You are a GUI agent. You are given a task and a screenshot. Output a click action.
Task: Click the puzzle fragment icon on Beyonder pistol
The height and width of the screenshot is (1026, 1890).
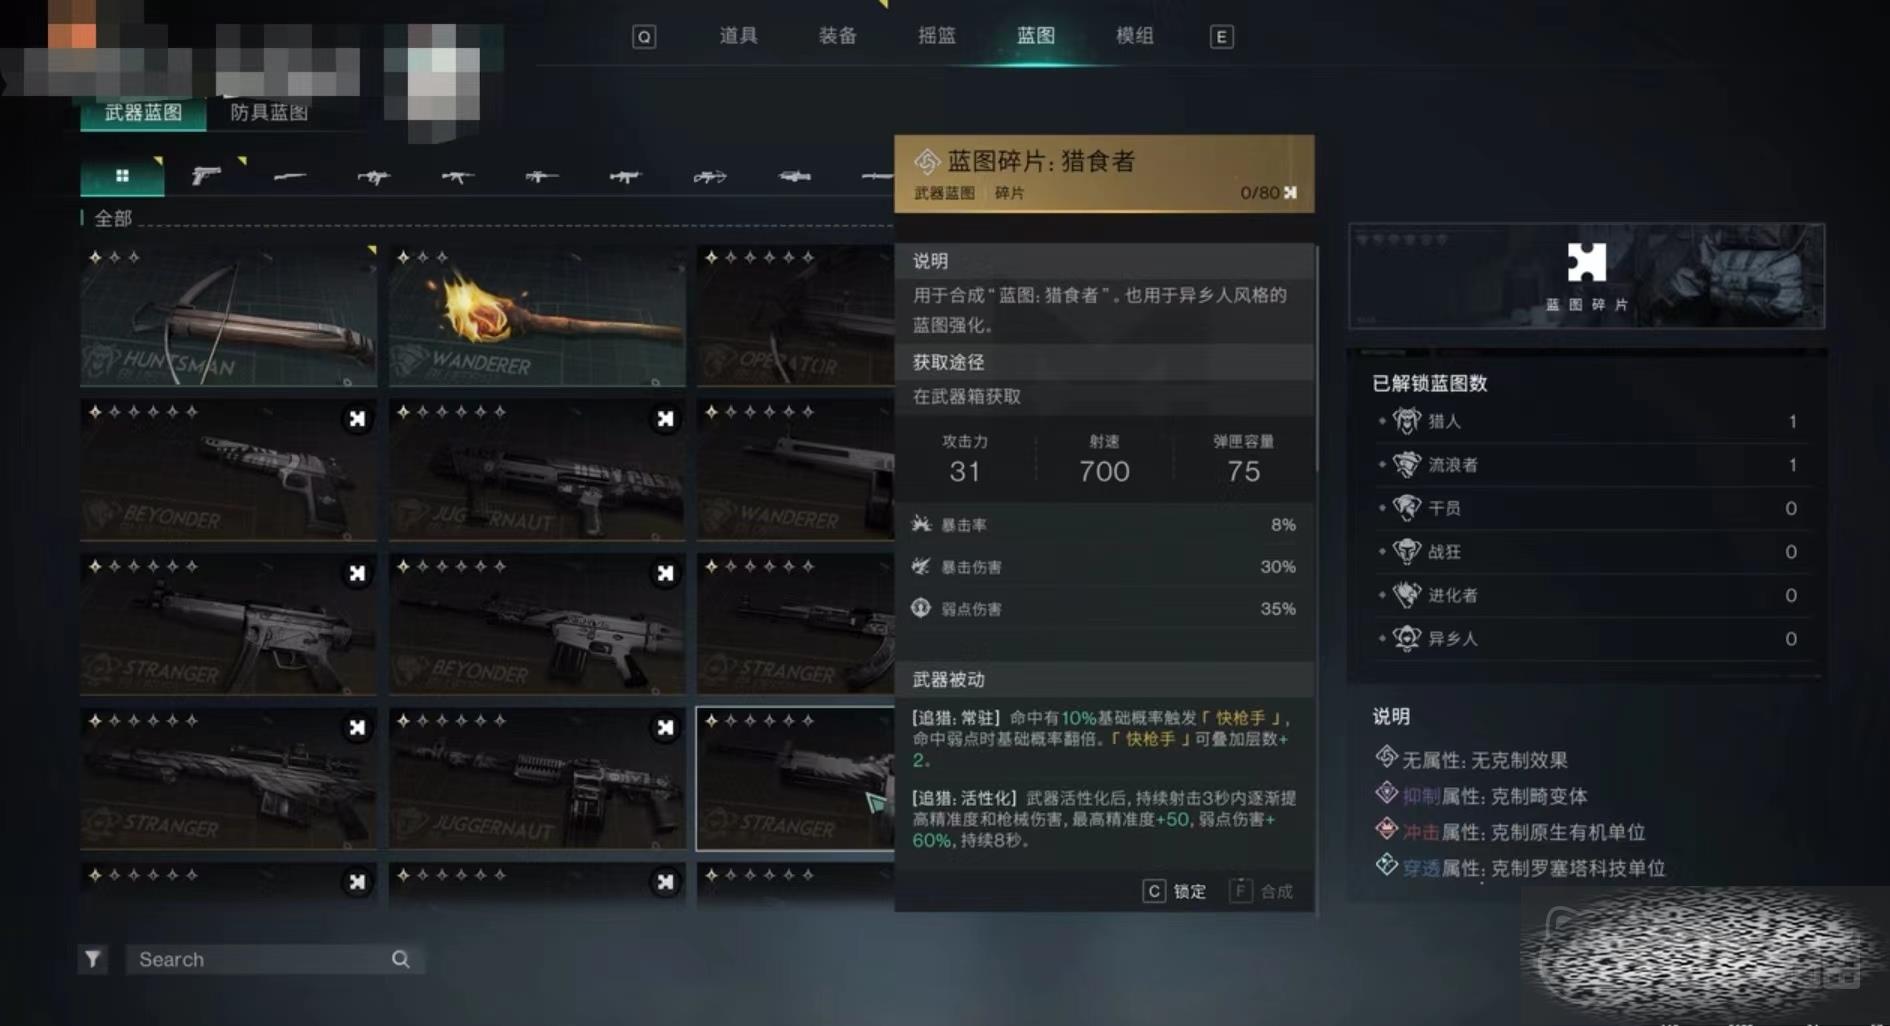coord(357,419)
